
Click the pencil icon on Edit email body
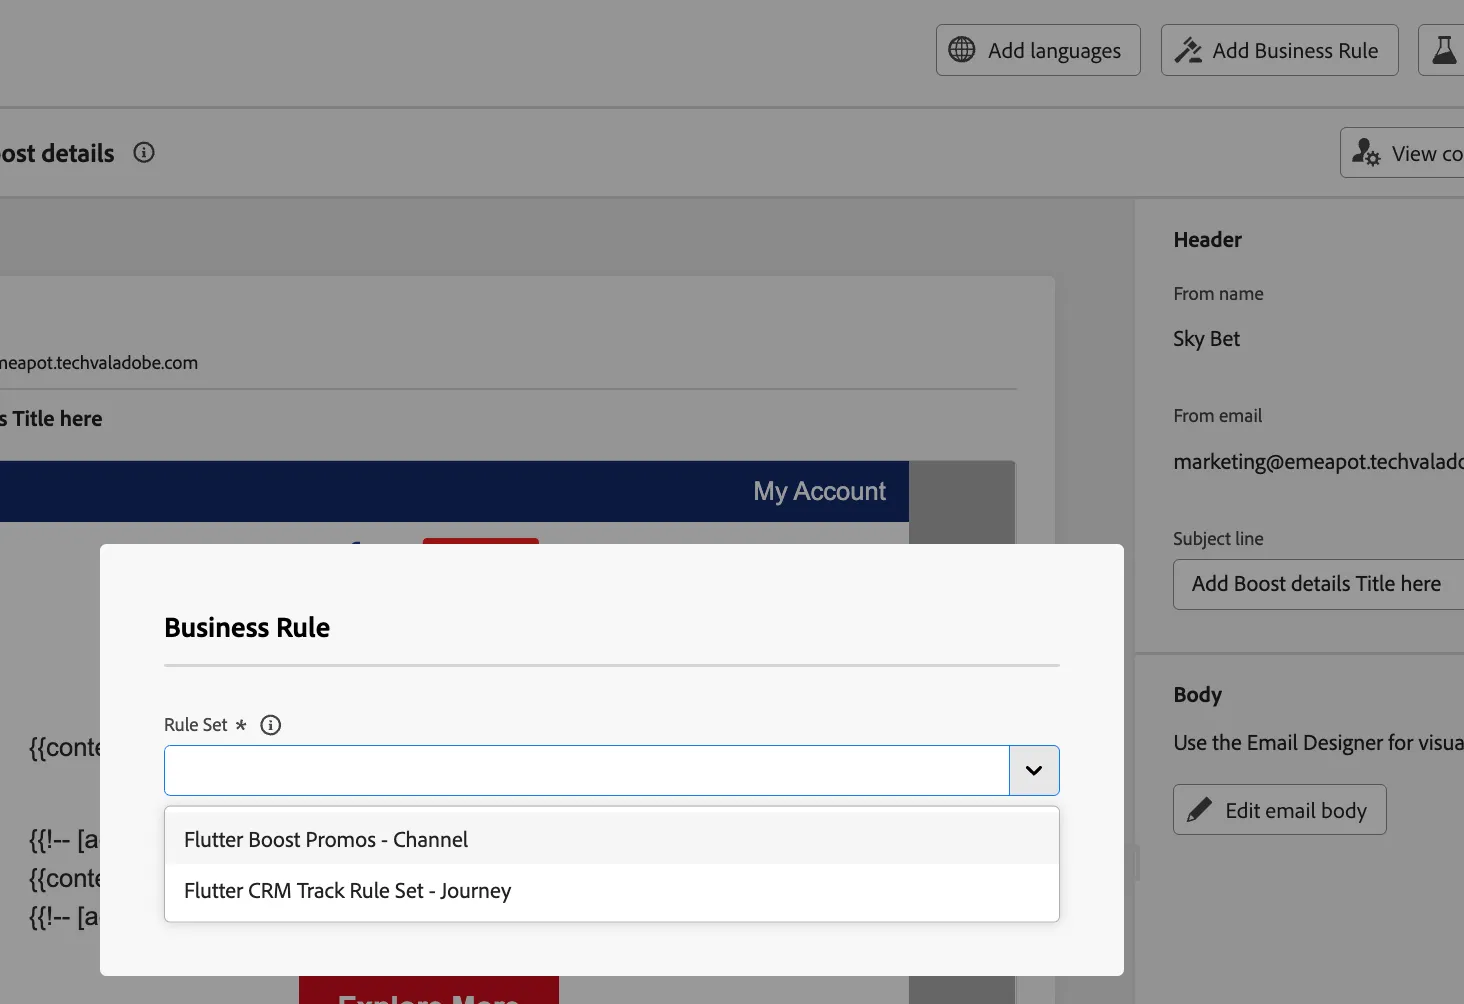point(1199,810)
